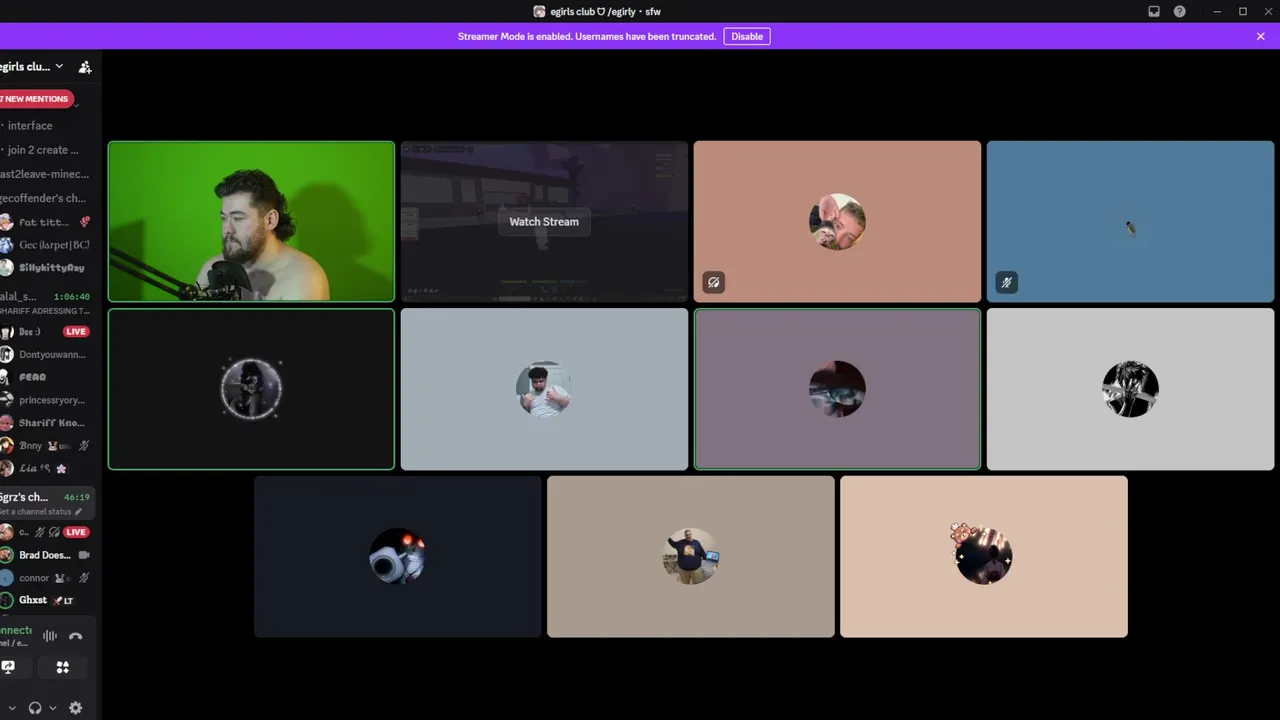Image resolution: width=1280 pixels, height=720 pixels.
Task: Select the Fat titt user in voice list
Action: [47, 222]
